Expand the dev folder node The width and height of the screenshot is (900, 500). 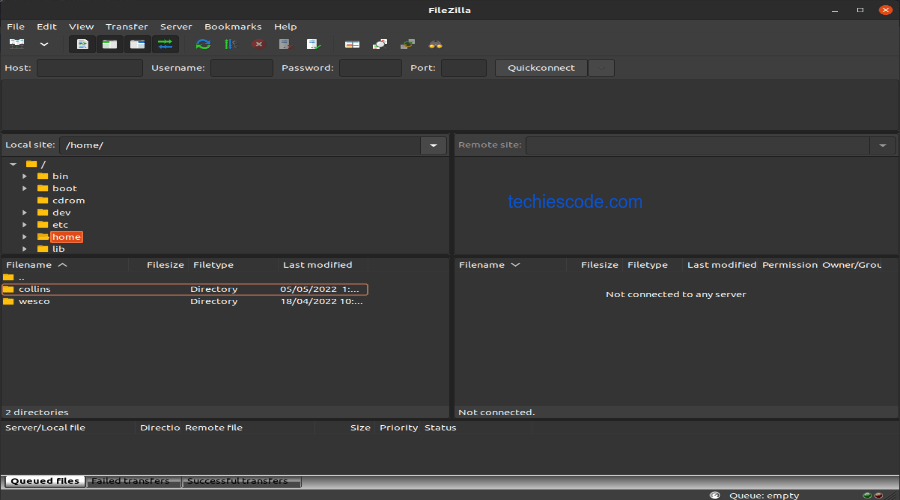tap(25, 212)
